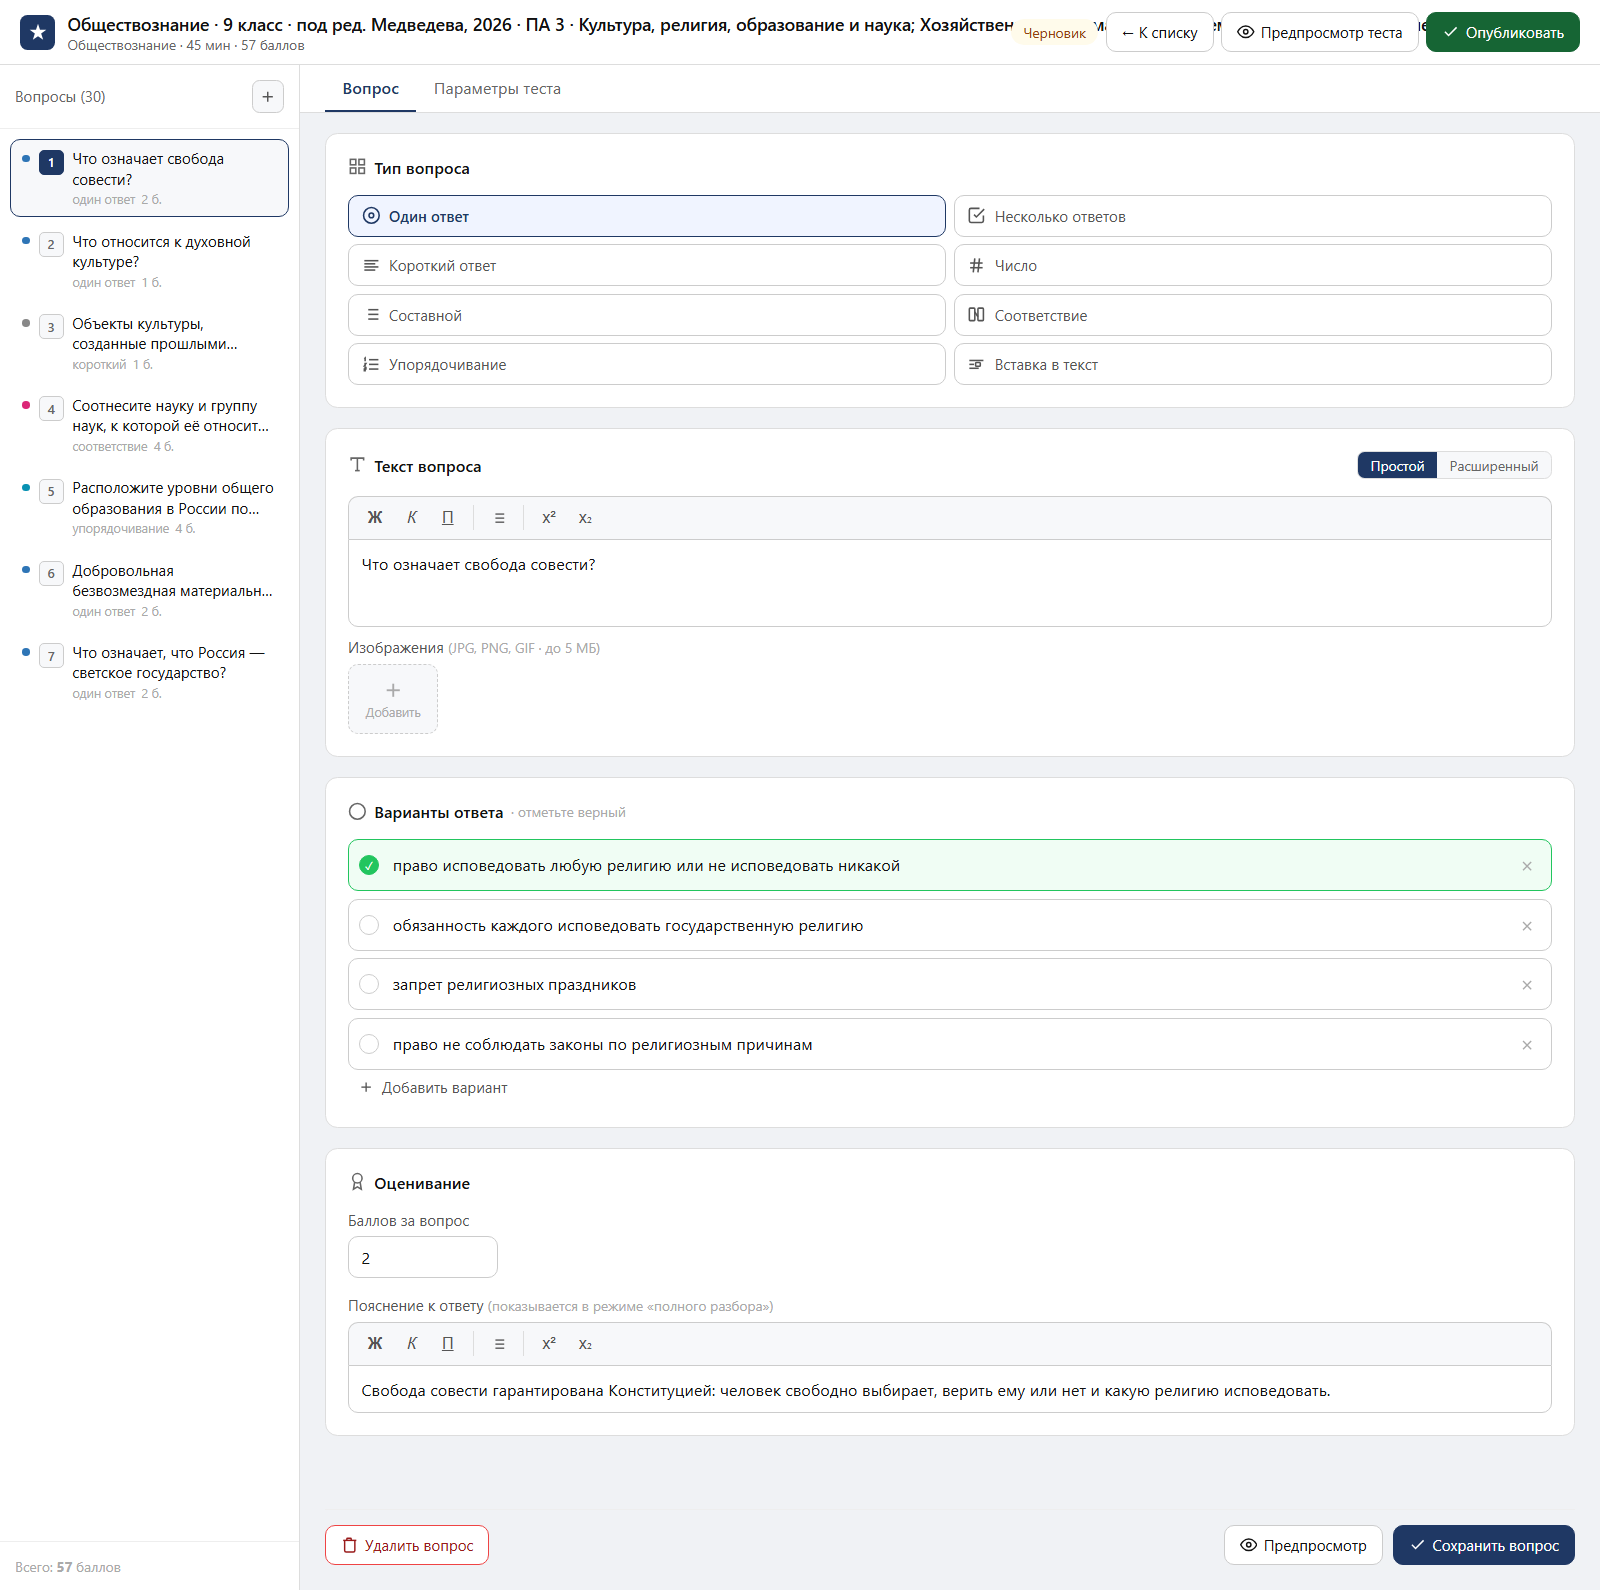Add a new question with plus icon
1600x1590 pixels.
[267, 97]
